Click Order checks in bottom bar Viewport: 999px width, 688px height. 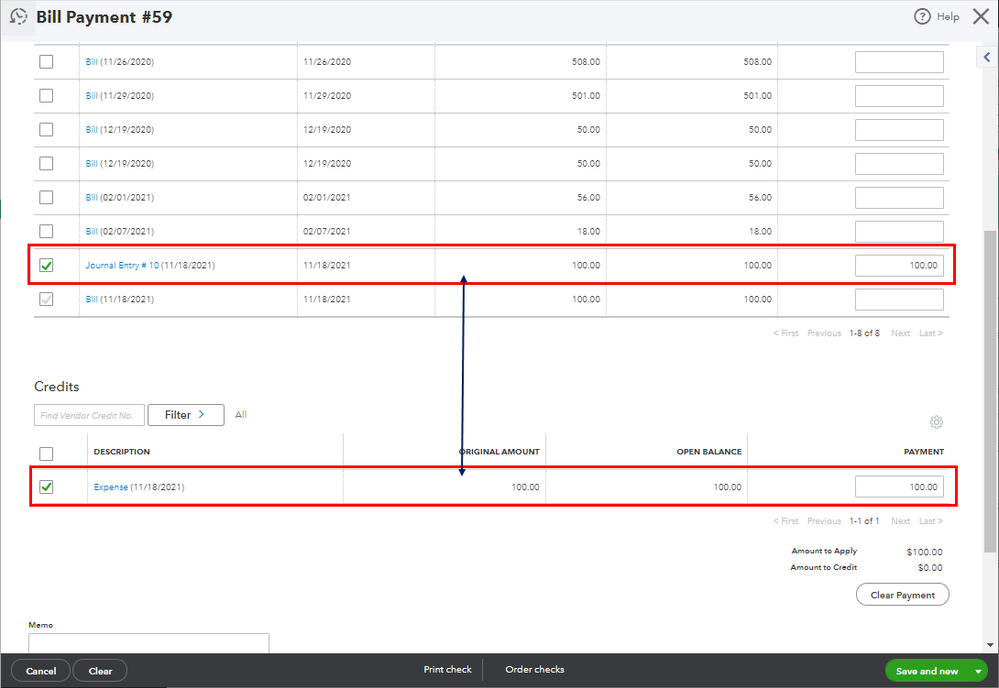click(535, 670)
